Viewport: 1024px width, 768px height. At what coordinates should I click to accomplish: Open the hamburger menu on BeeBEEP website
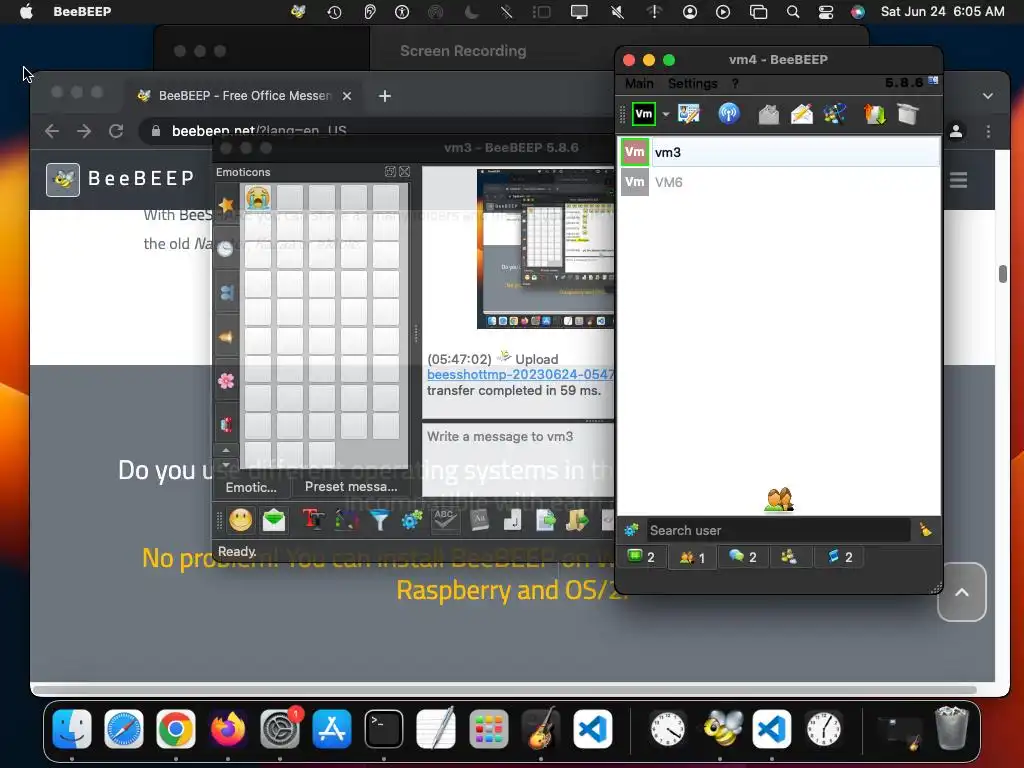958,180
